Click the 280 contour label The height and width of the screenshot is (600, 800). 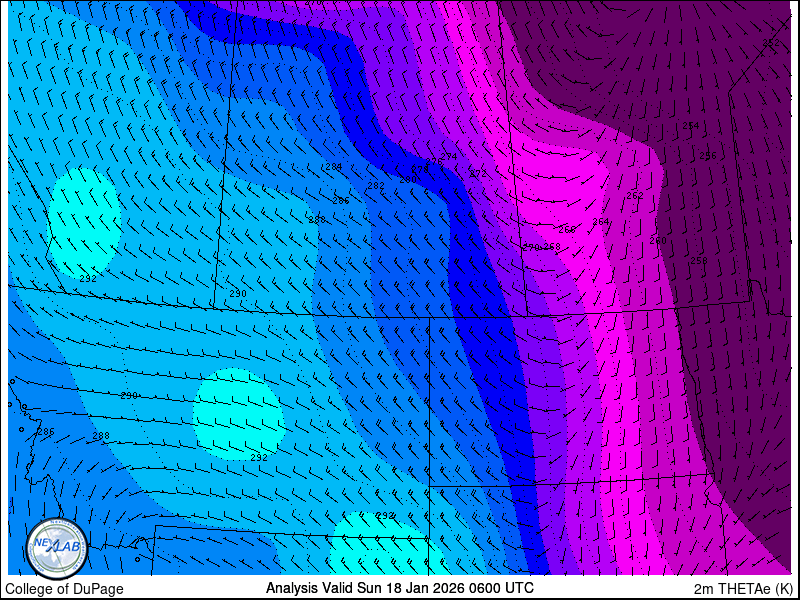tap(408, 180)
